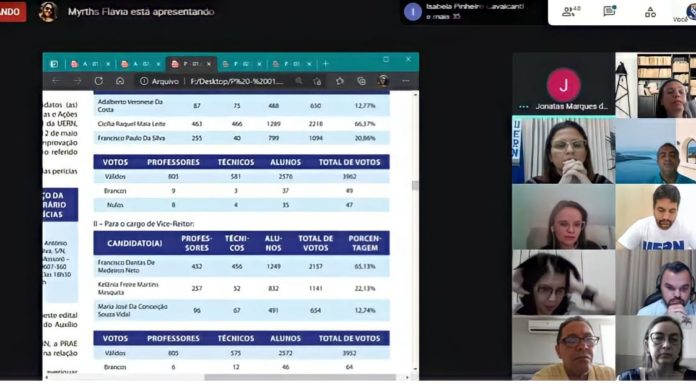Open the browser three-dot settings menu

point(406,81)
